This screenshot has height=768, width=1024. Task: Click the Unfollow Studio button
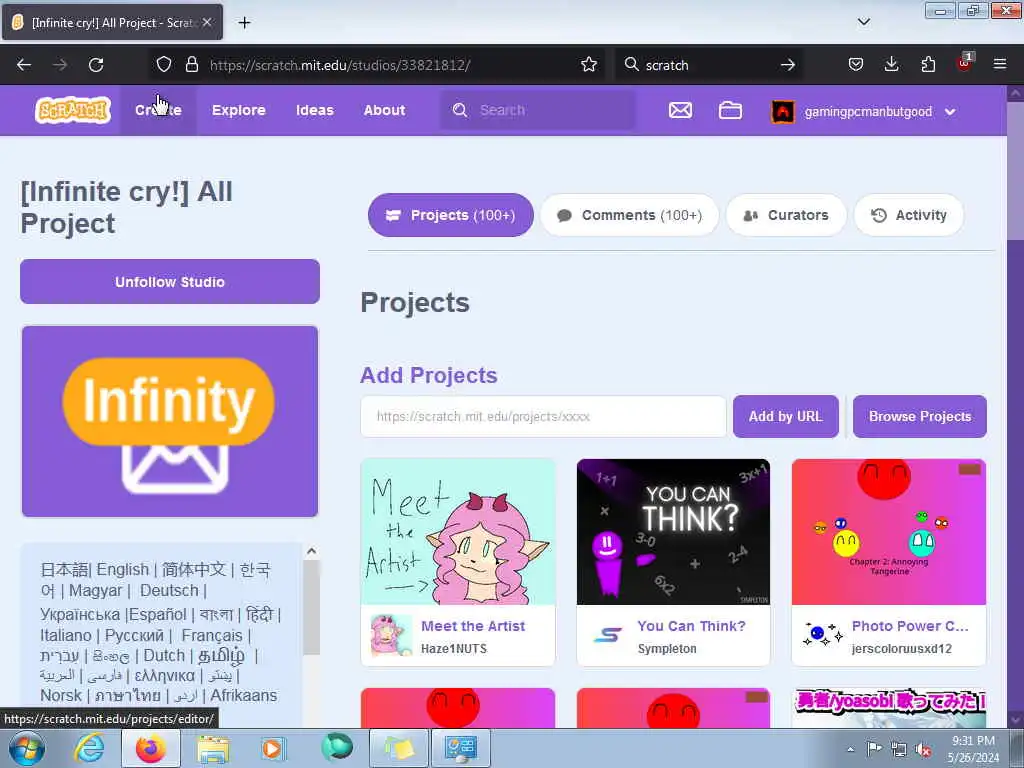pyautogui.click(x=170, y=281)
